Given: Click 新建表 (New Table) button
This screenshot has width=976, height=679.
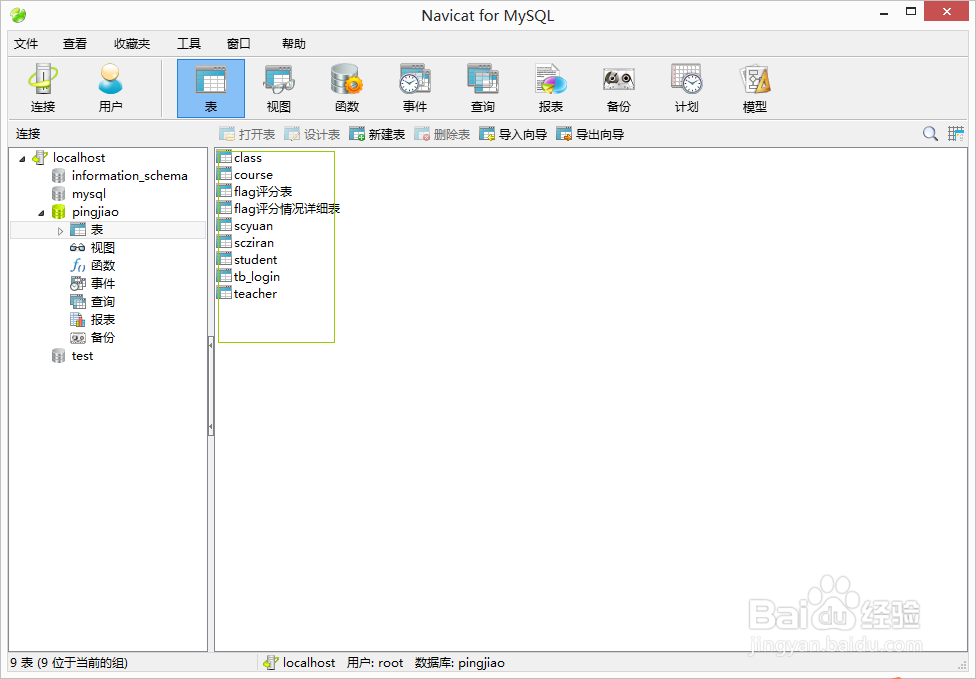Looking at the screenshot, I should [377, 134].
